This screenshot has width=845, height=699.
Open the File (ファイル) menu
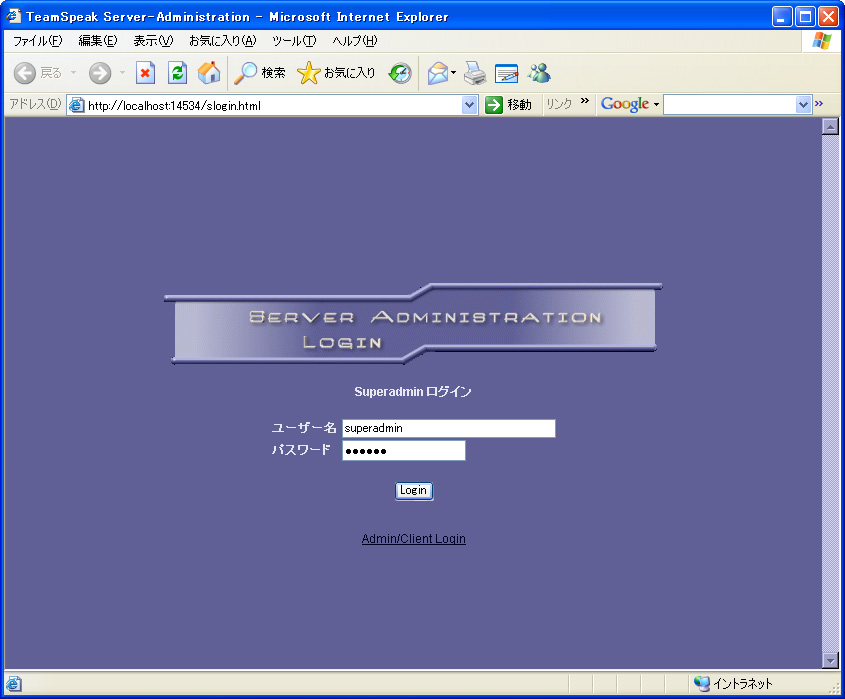[38, 40]
